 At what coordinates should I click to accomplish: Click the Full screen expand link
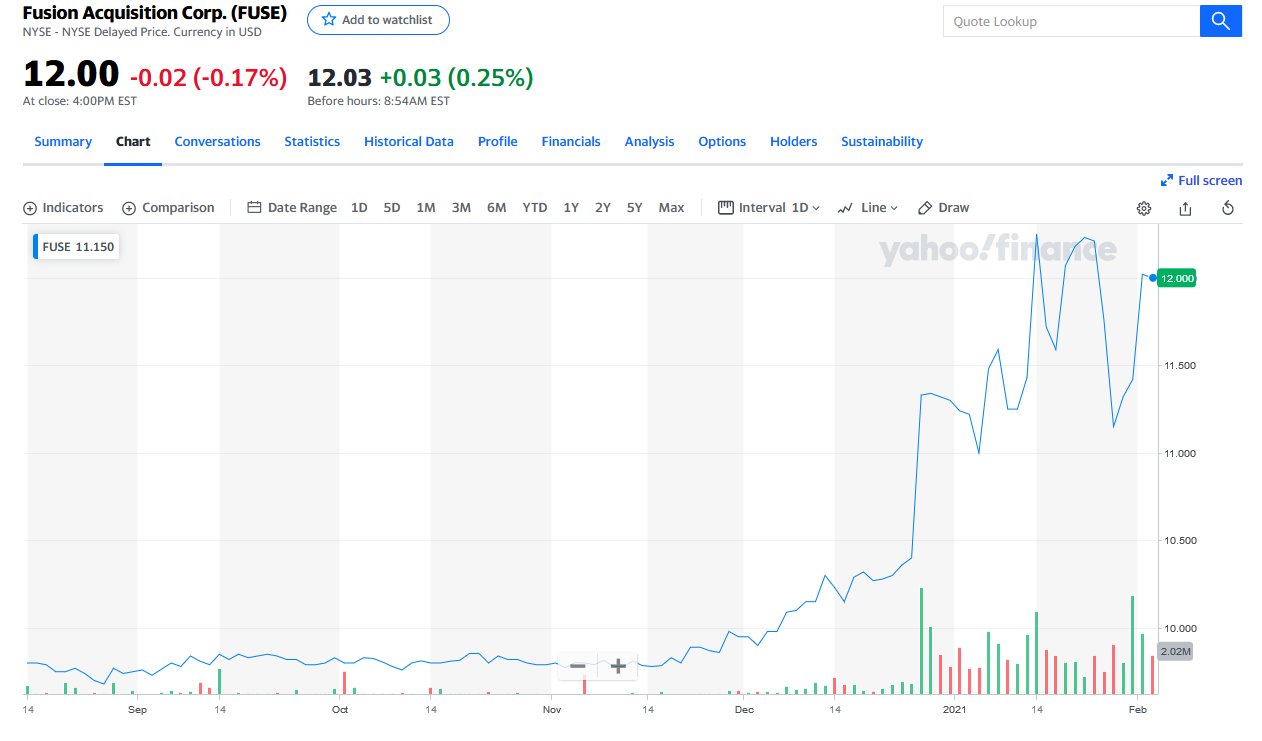pyautogui.click(x=1201, y=180)
